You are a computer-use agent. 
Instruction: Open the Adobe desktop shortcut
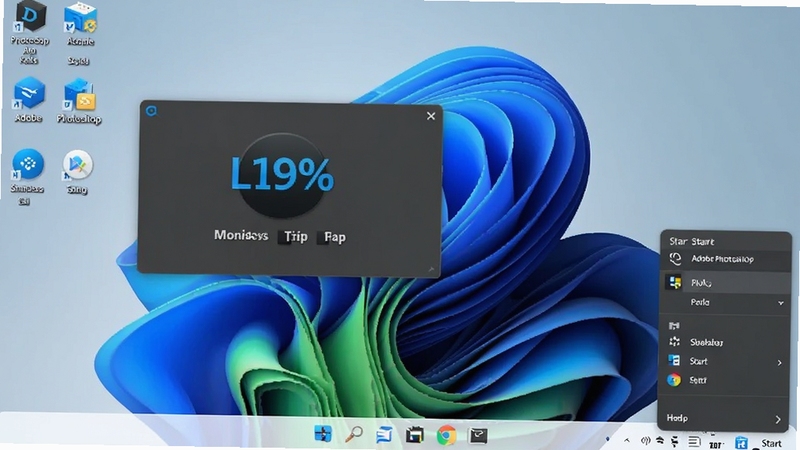tap(29, 99)
